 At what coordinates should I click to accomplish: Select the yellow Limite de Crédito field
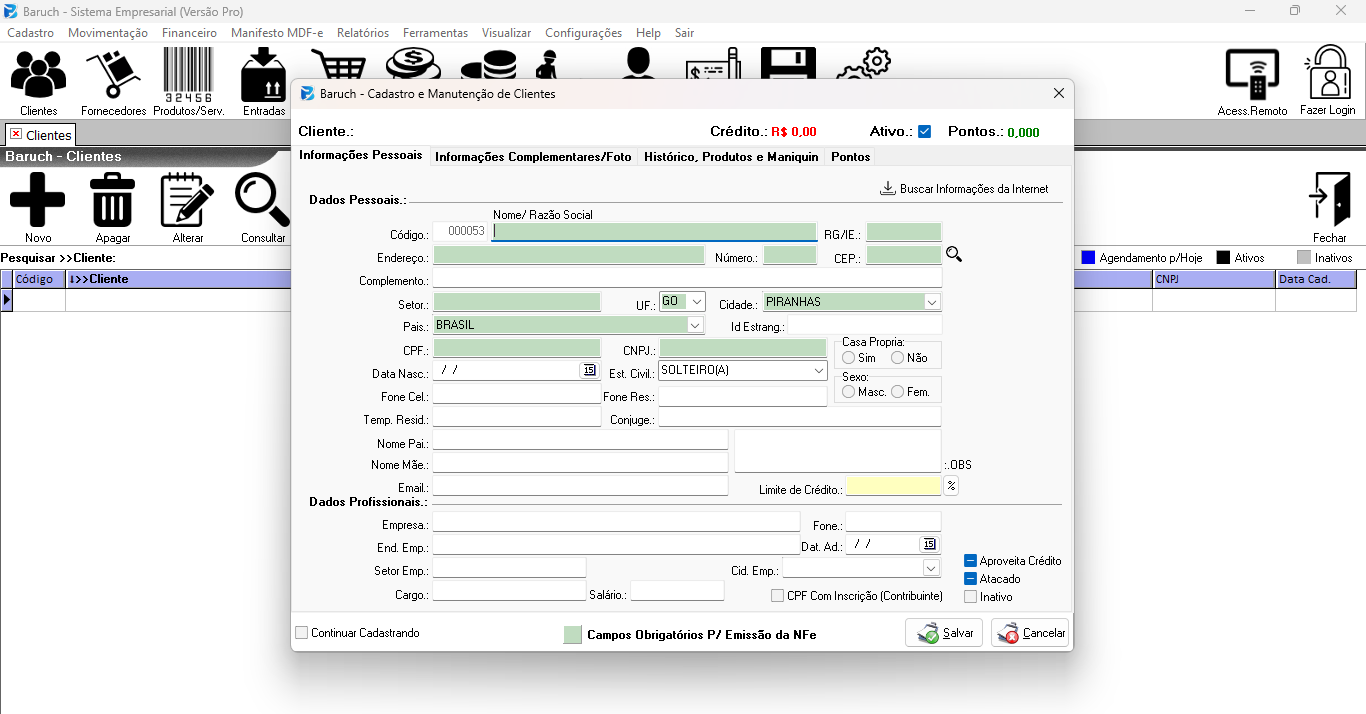tap(894, 486)
